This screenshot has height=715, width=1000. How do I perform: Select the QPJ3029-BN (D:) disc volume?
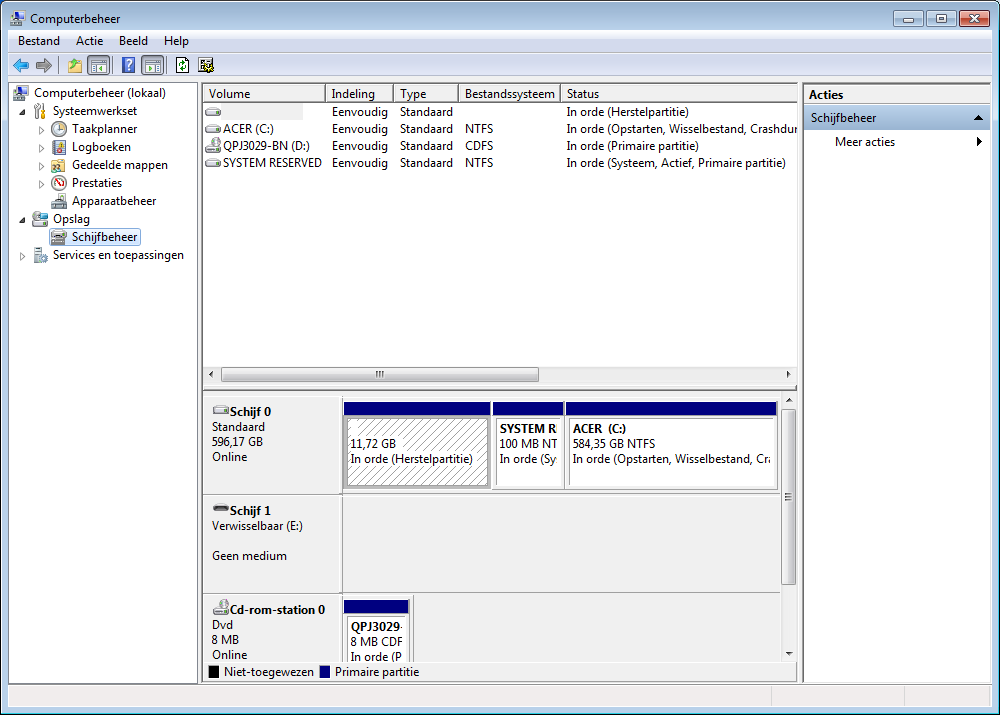(265, 146)
